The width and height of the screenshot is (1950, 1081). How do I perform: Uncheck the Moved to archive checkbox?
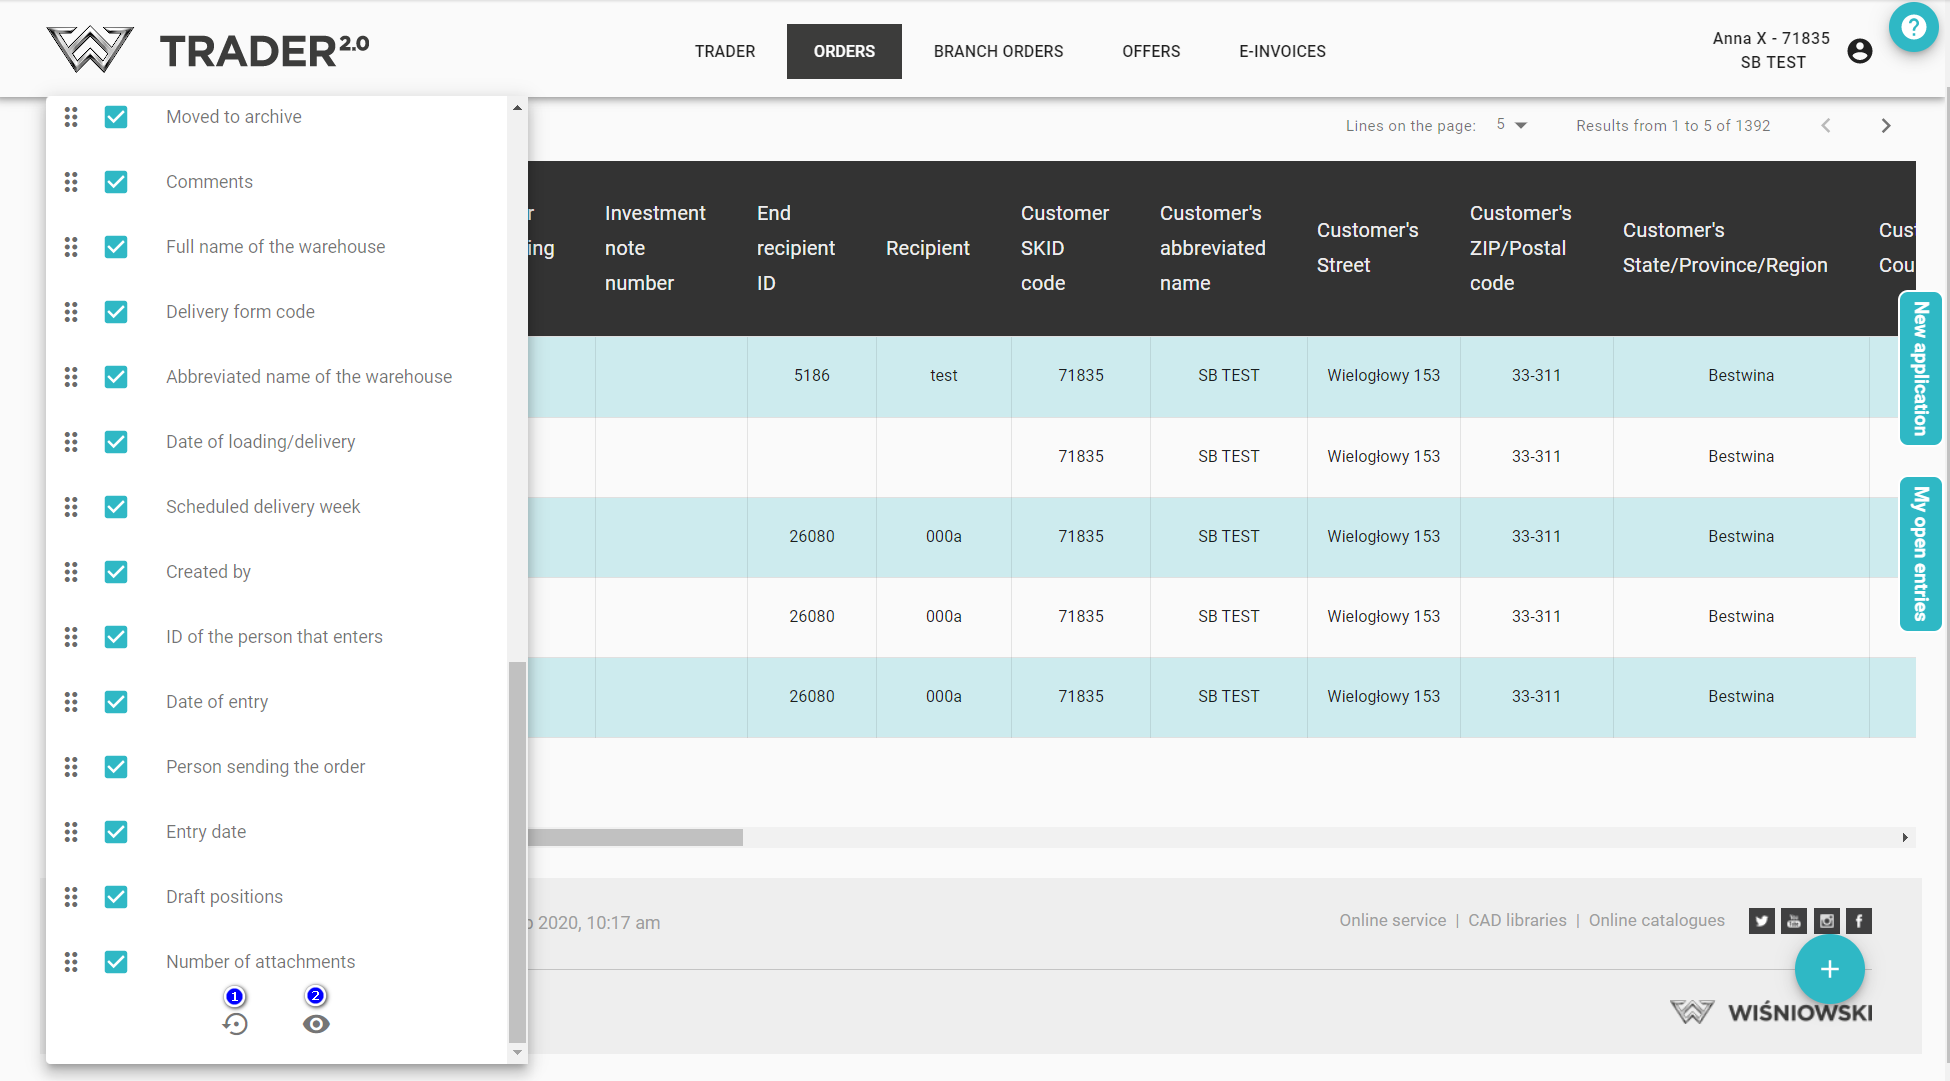point(116,117)
